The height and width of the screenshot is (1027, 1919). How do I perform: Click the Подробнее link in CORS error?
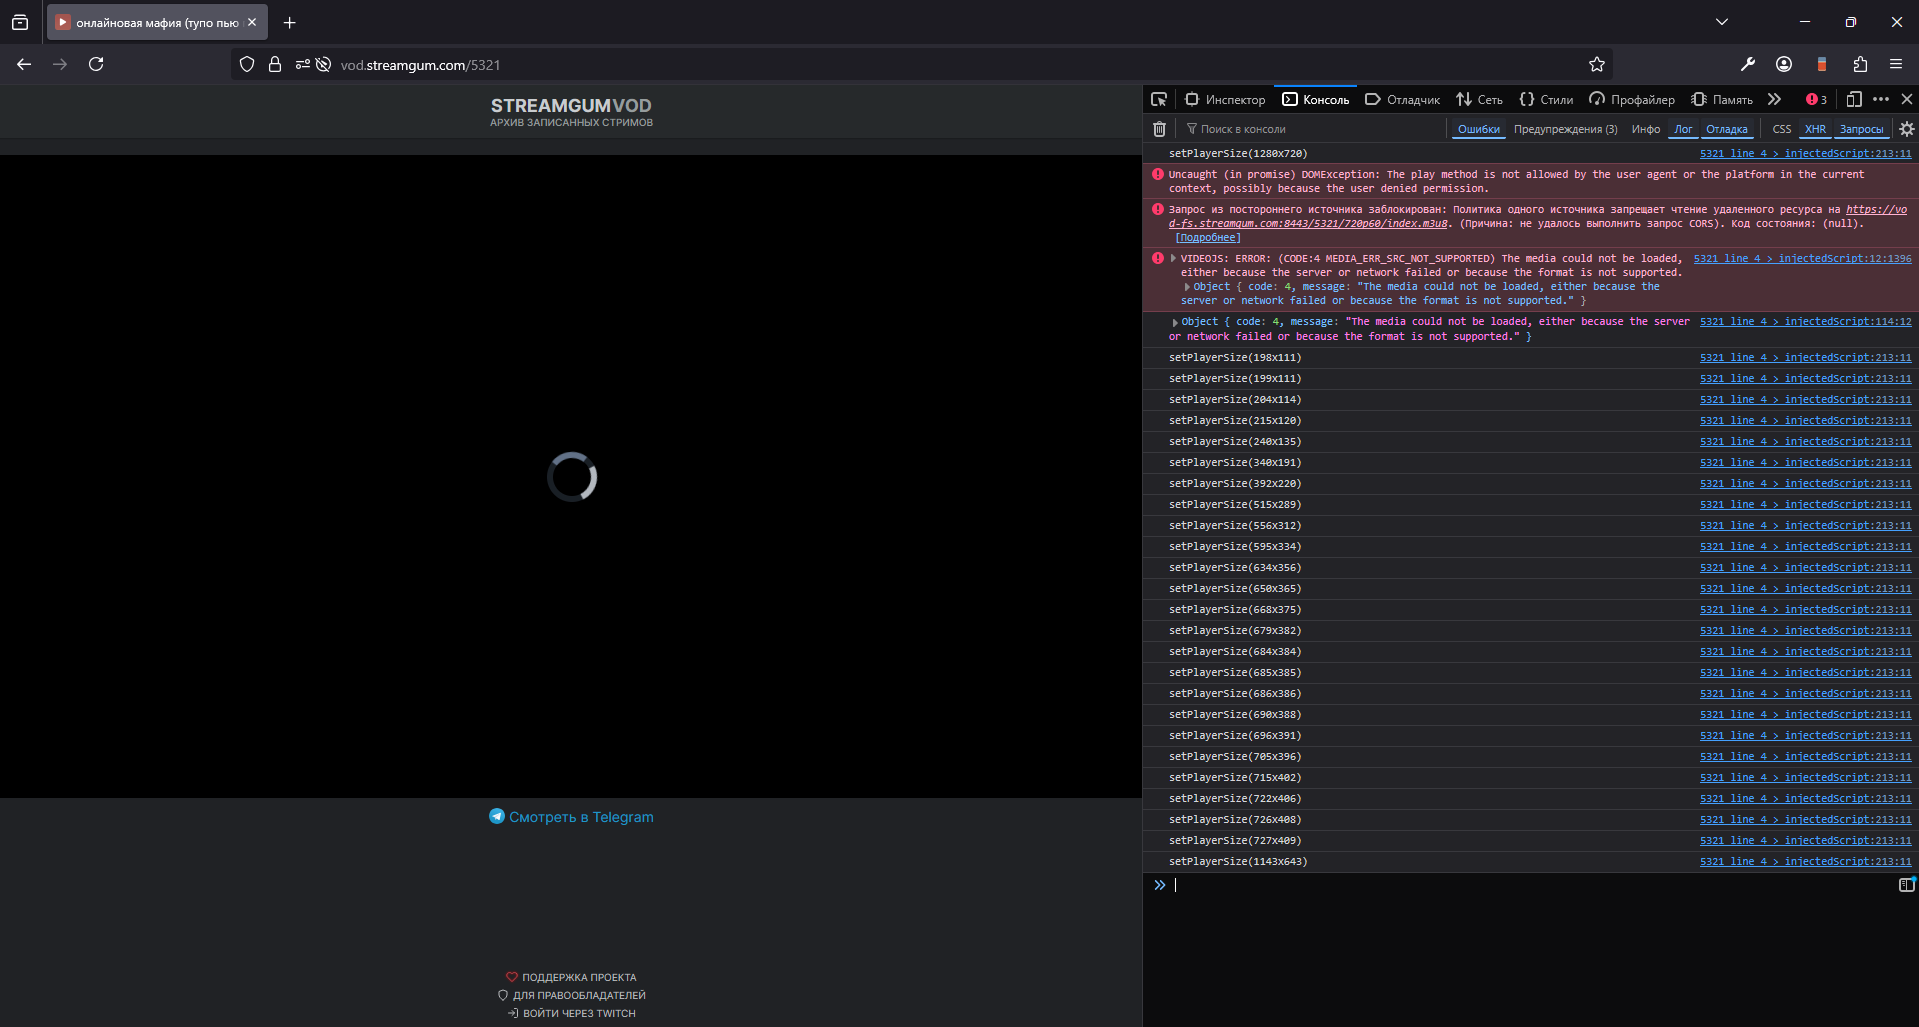point(1208,238)
